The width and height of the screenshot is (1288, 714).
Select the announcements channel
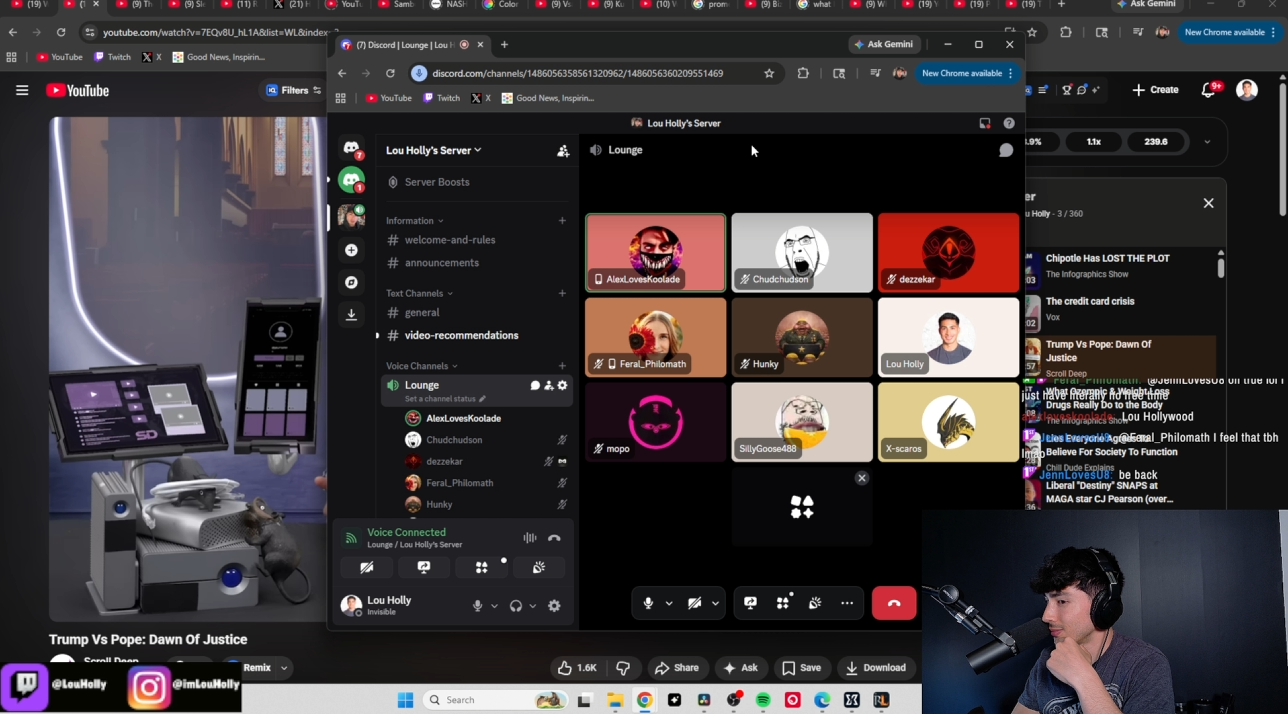pos(441,263)
